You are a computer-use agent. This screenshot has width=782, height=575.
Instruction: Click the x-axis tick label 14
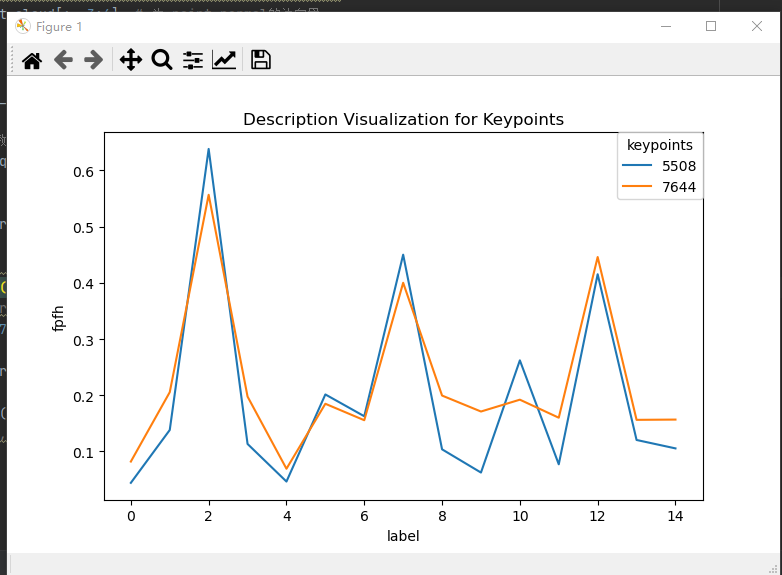[x=675, y=516]
